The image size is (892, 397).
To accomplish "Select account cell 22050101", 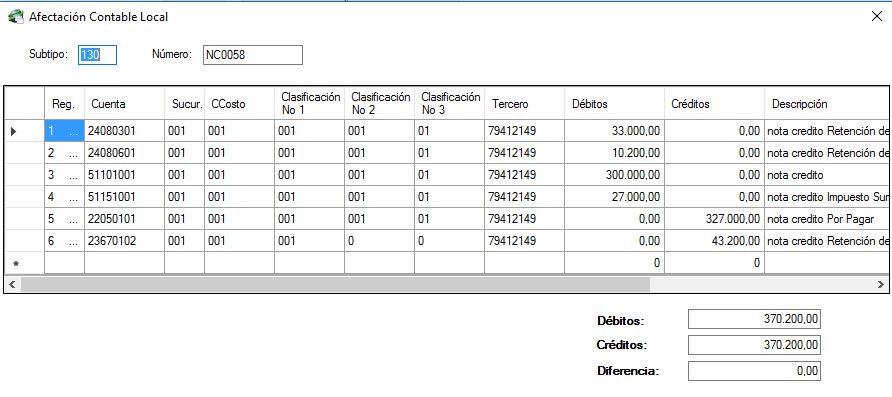I will click(x=124, y=219).
